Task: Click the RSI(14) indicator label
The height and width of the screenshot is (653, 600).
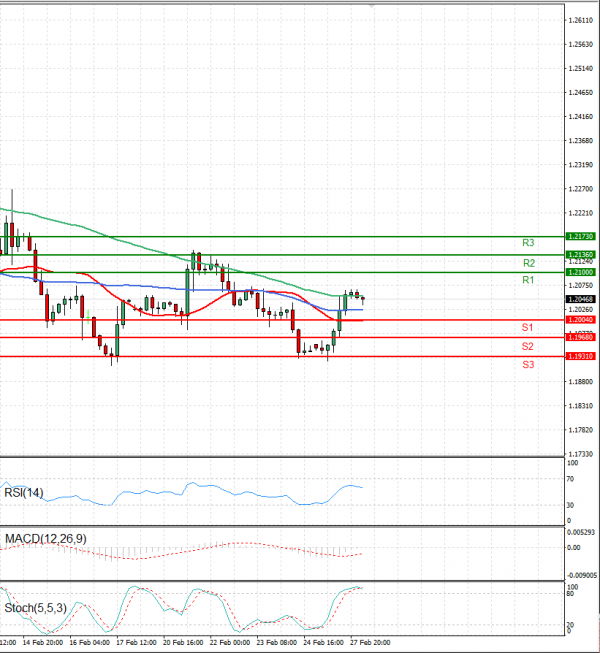Action: click(24, 493)
